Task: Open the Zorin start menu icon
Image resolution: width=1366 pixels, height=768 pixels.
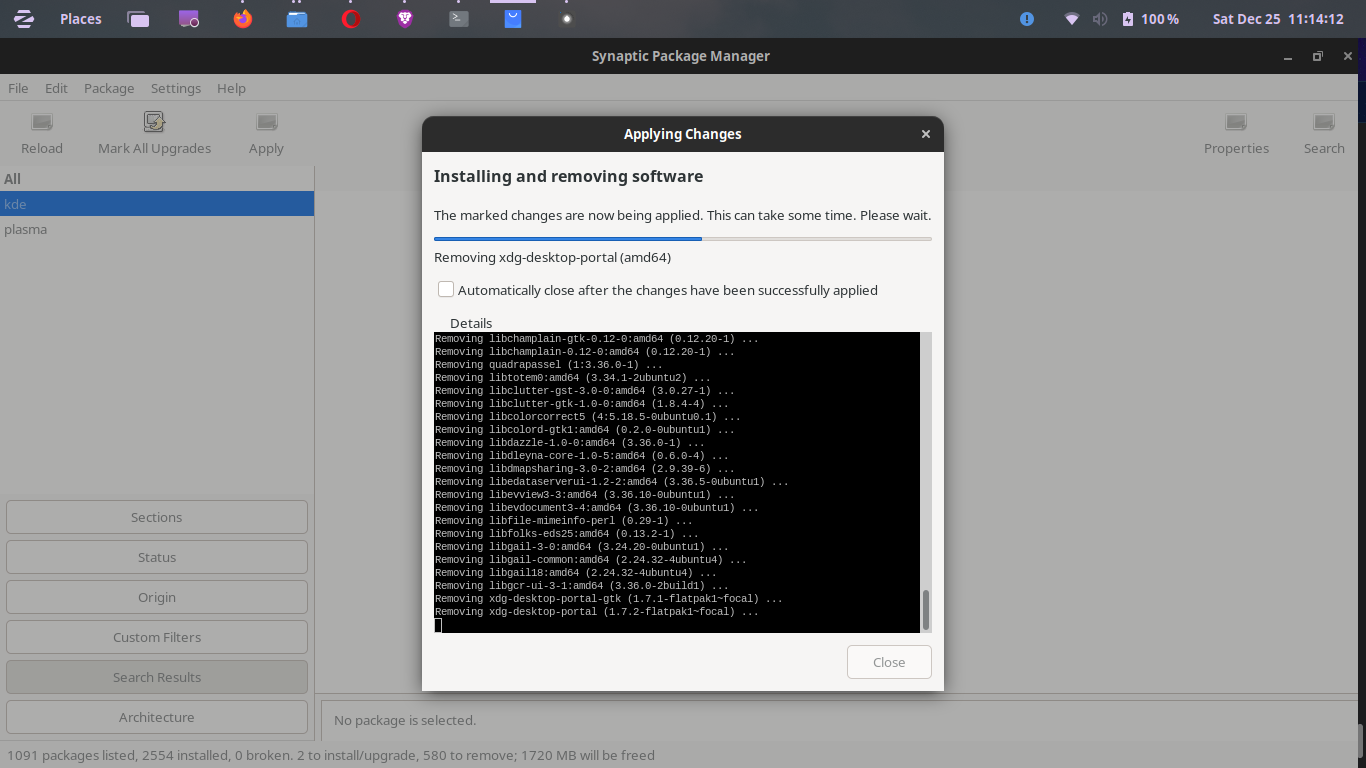Action: (x=24, y=19)
